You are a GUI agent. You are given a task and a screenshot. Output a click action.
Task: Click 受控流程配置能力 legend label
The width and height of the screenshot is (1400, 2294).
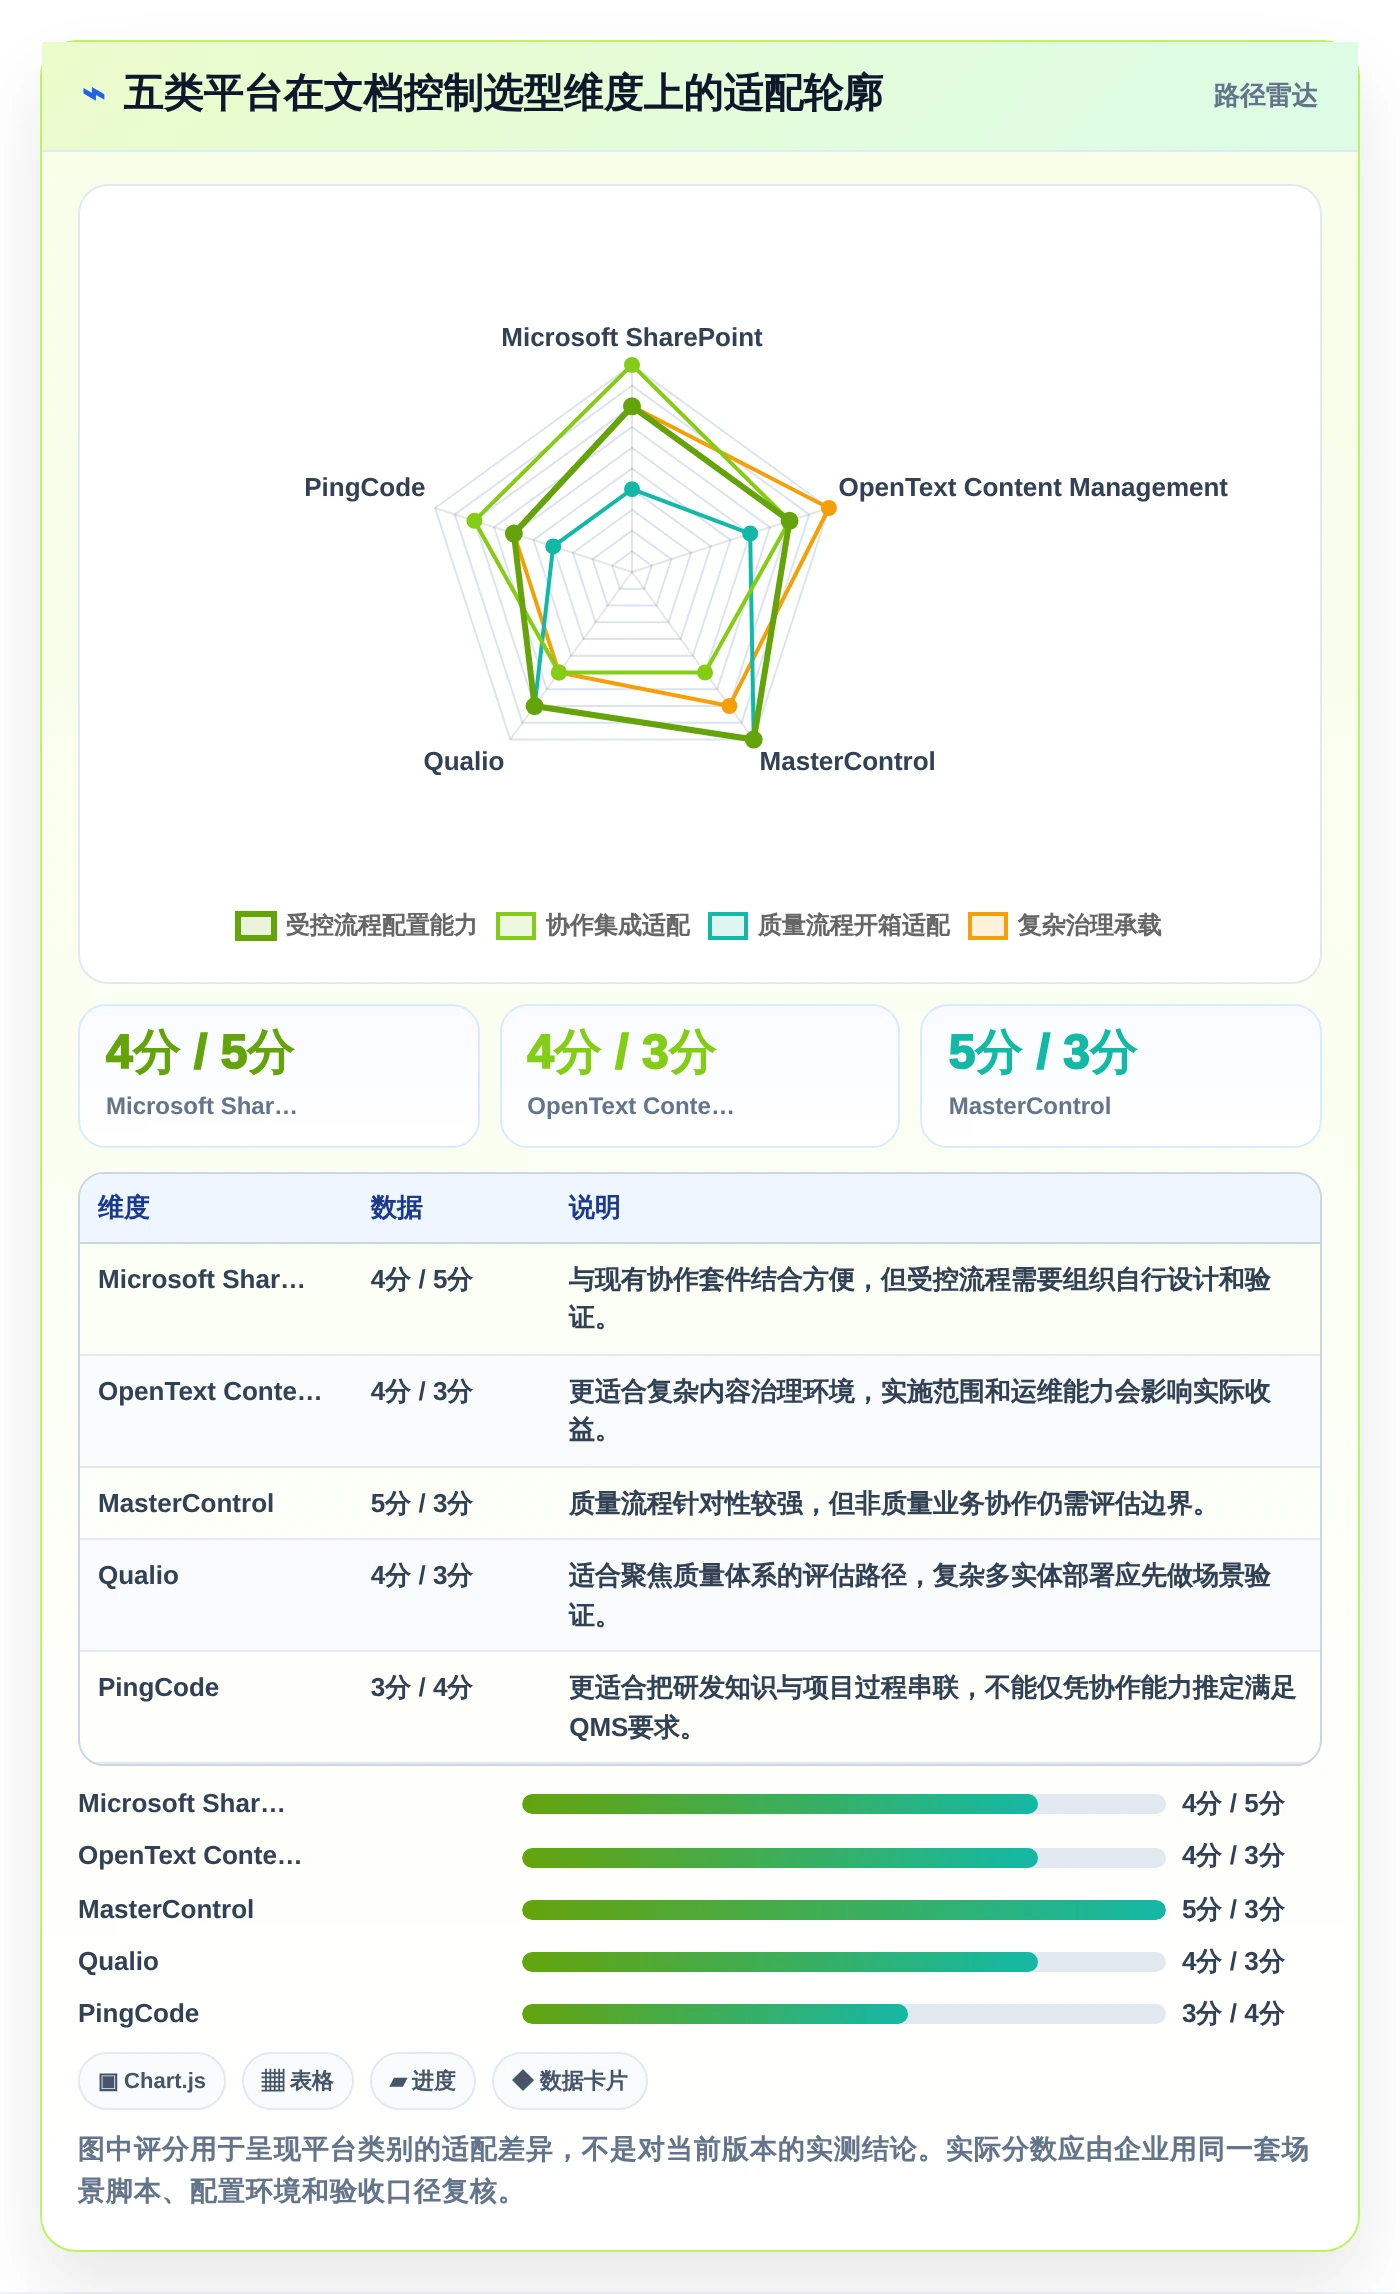point(381,926)
